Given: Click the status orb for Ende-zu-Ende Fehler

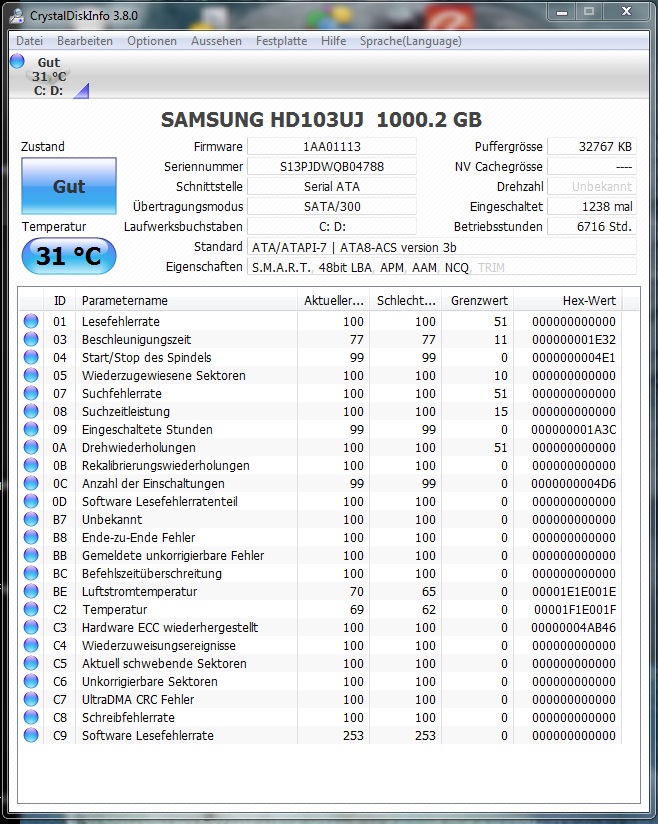Looking at the screenshot, I should pos(31,537).
